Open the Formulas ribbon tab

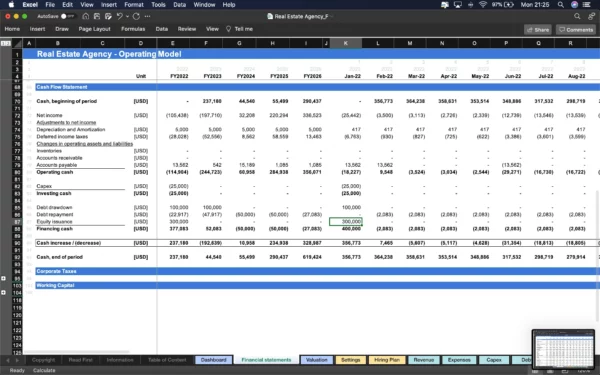pyautogui.click(x=133, y=29)
